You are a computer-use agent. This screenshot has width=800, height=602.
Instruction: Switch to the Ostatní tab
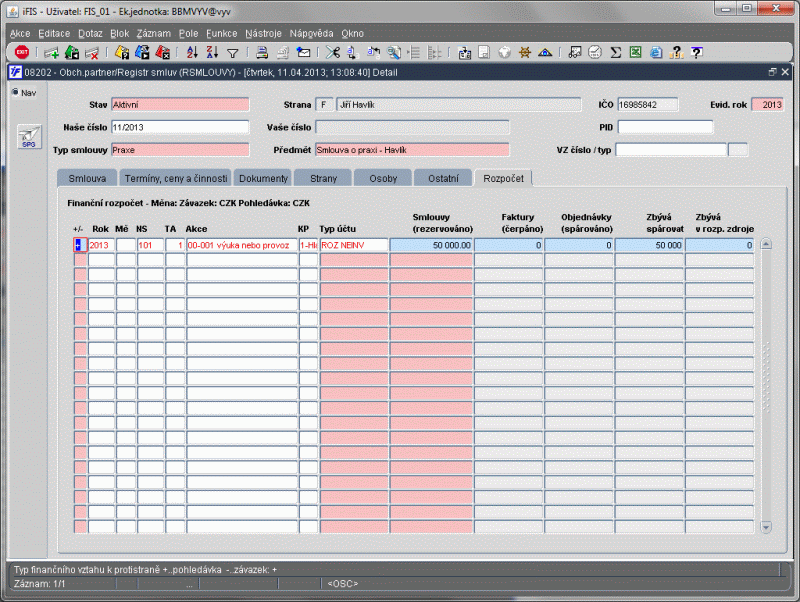pos(443,178)
